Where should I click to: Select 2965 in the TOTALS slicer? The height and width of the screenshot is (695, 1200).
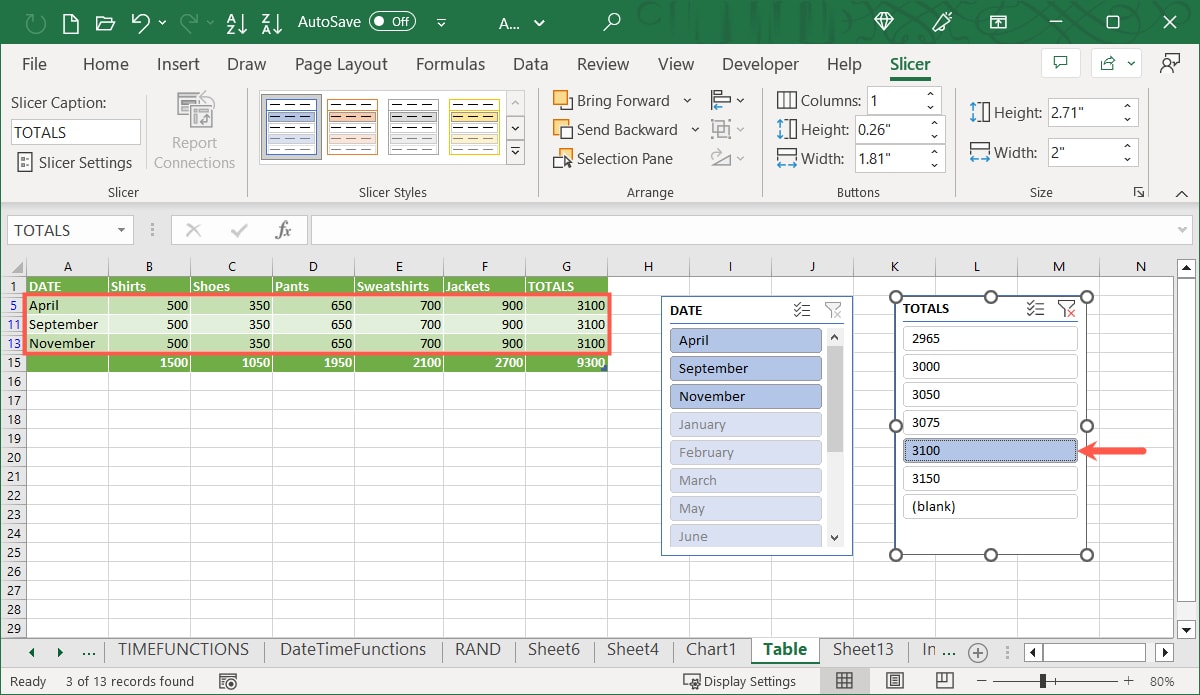point(989,338)
